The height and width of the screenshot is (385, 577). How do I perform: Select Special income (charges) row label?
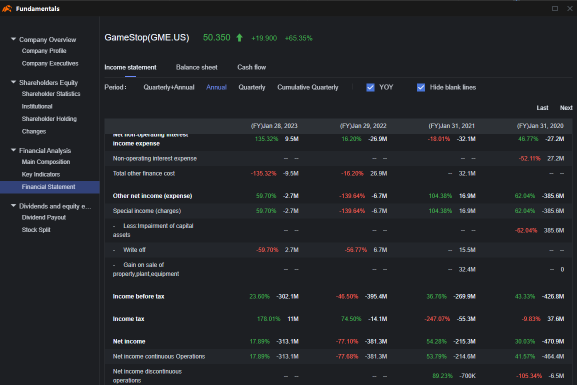coord(147,211)
